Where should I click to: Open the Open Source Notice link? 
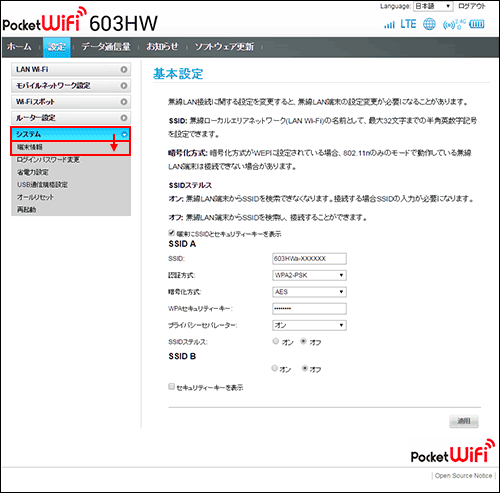463,476
